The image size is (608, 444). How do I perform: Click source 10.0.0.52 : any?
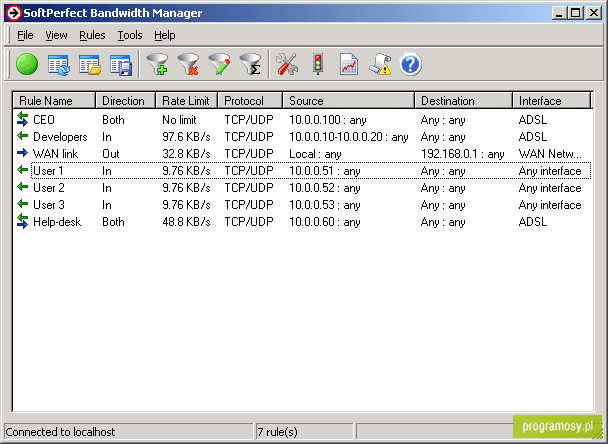325,188
